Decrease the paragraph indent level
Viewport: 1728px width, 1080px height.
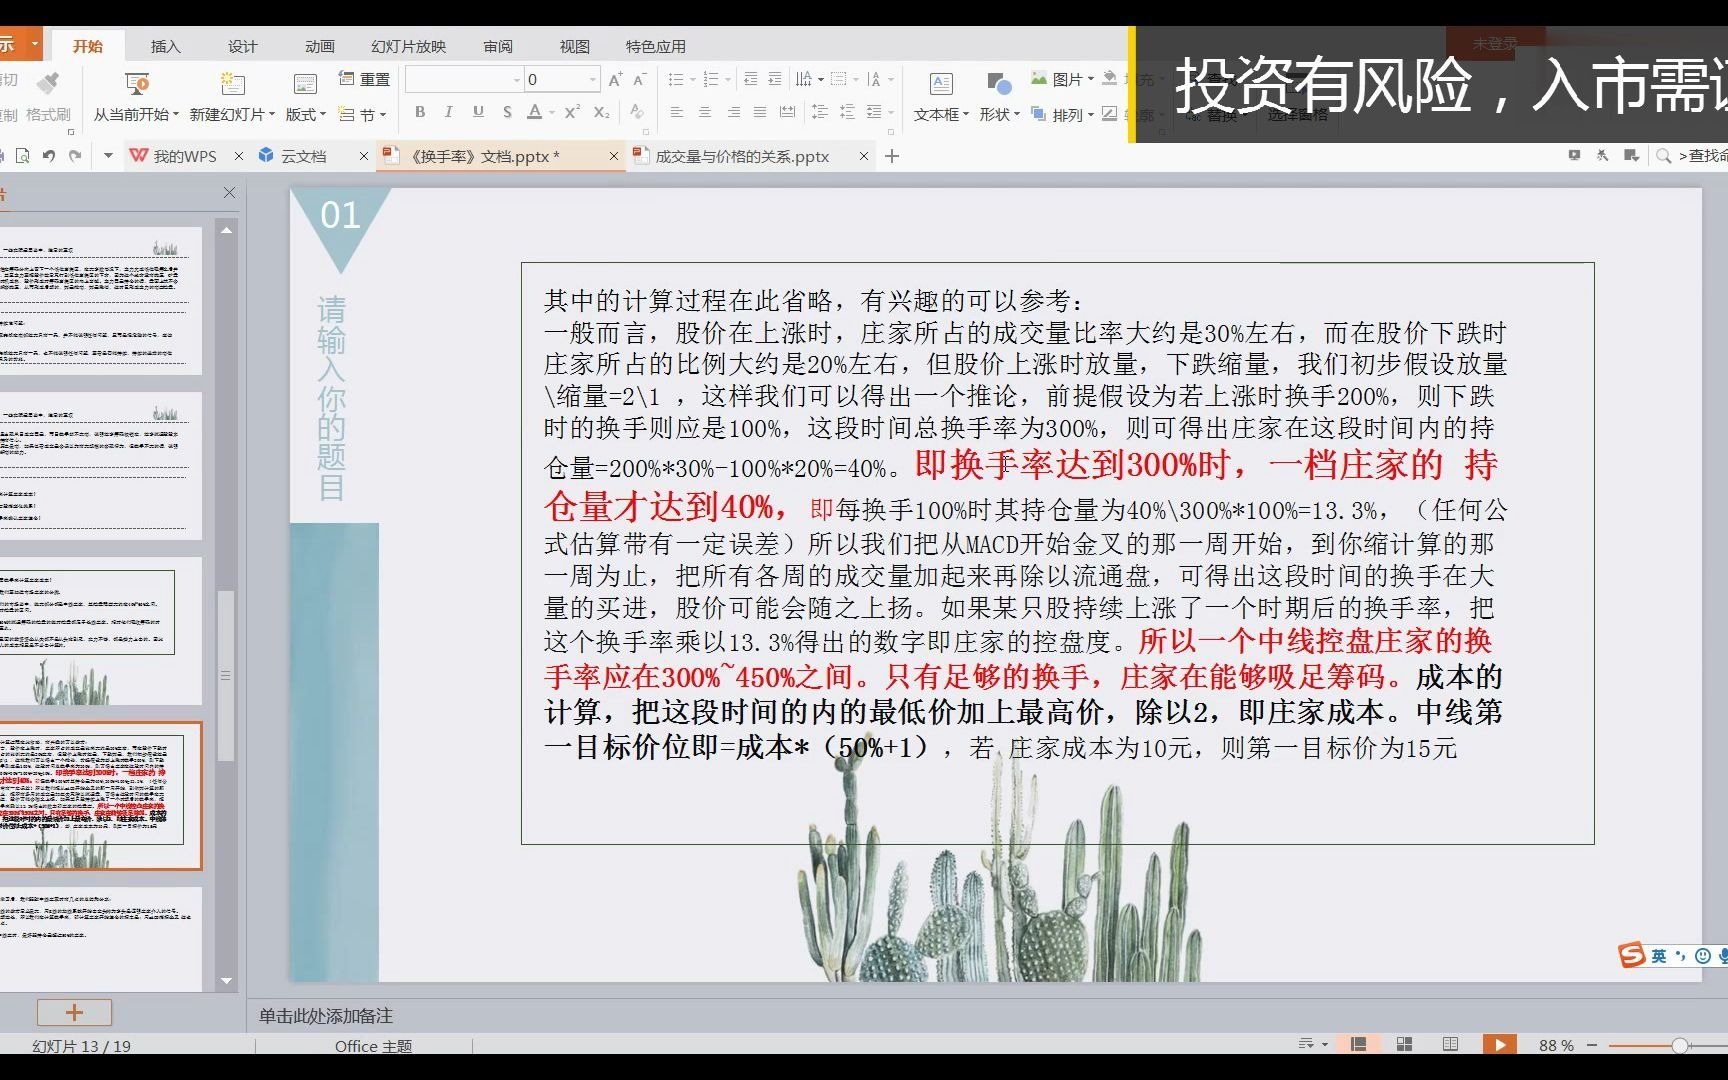point(750,79)
